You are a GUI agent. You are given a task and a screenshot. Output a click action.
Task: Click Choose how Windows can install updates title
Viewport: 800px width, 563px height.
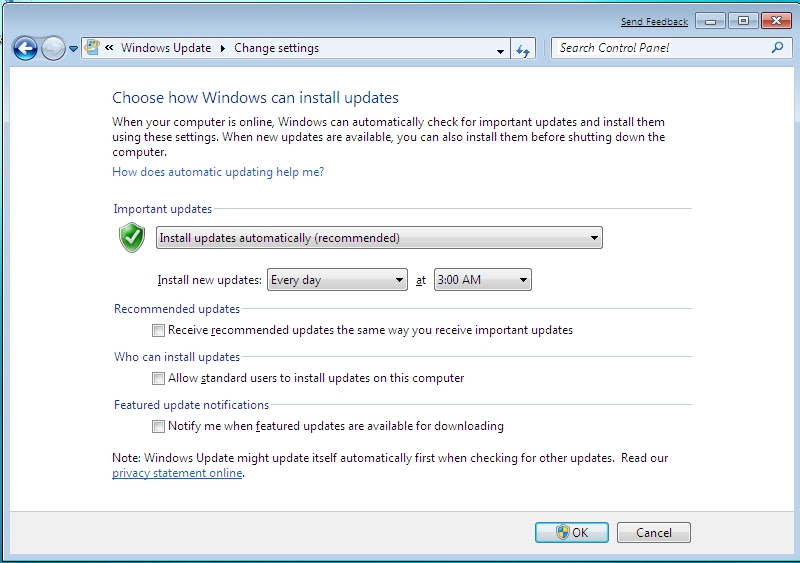point(255,97)
